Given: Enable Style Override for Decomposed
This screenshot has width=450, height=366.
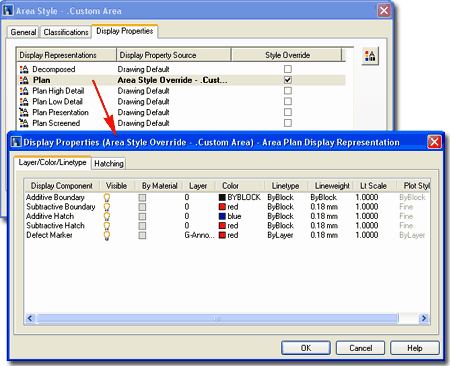Looking at the screenshot, I should [288, 69].
